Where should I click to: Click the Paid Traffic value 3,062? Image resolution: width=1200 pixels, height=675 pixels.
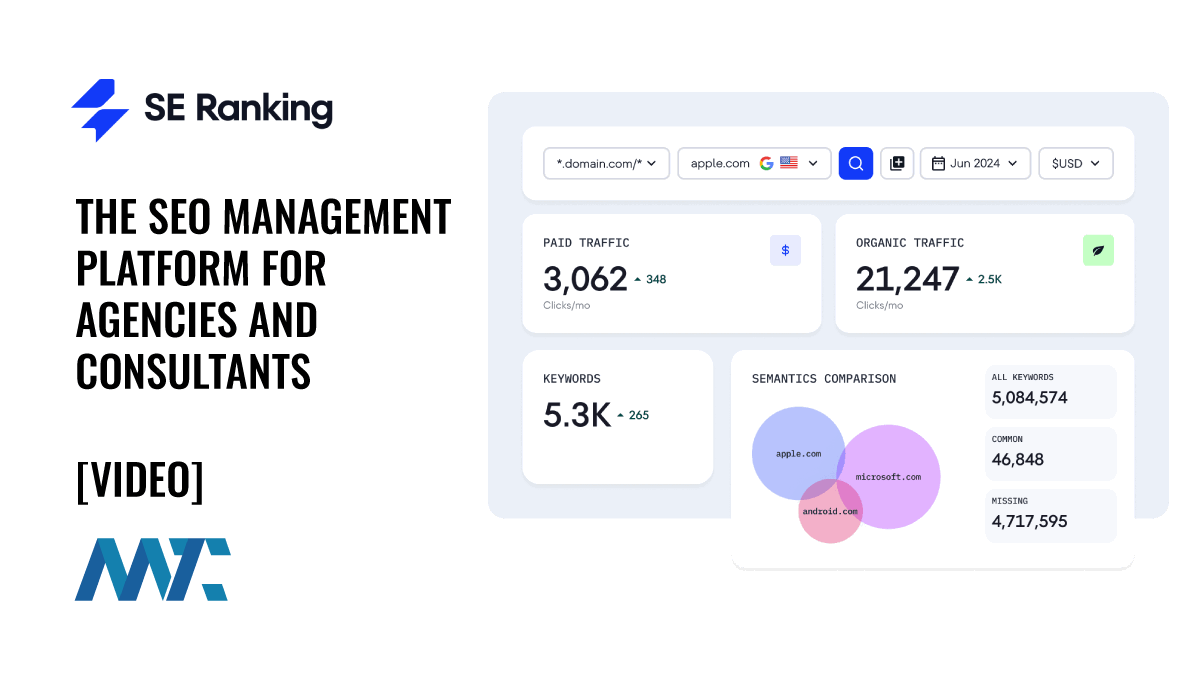click(x=585, y=279)
